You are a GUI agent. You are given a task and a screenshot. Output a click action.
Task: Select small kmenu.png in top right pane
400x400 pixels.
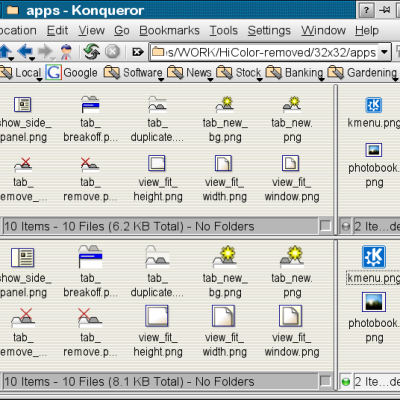(x=373, y=105)
